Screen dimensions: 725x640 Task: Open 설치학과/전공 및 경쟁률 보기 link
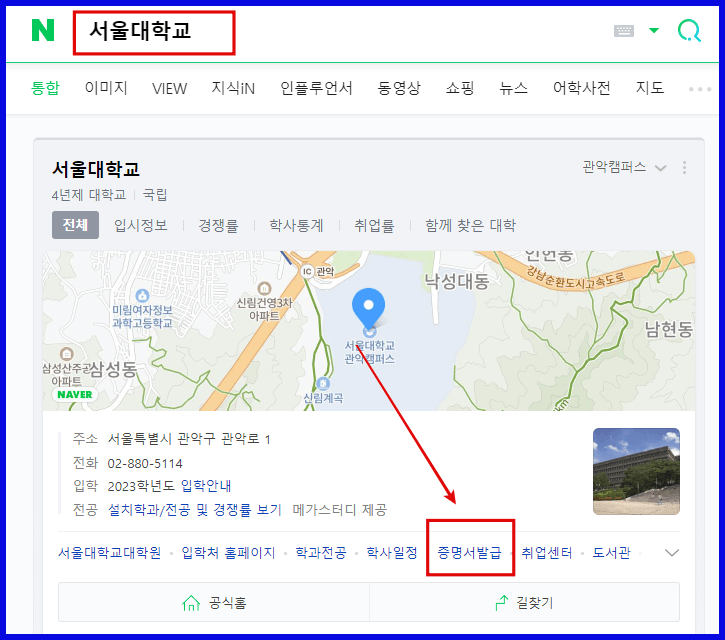[x=195, y=510]
